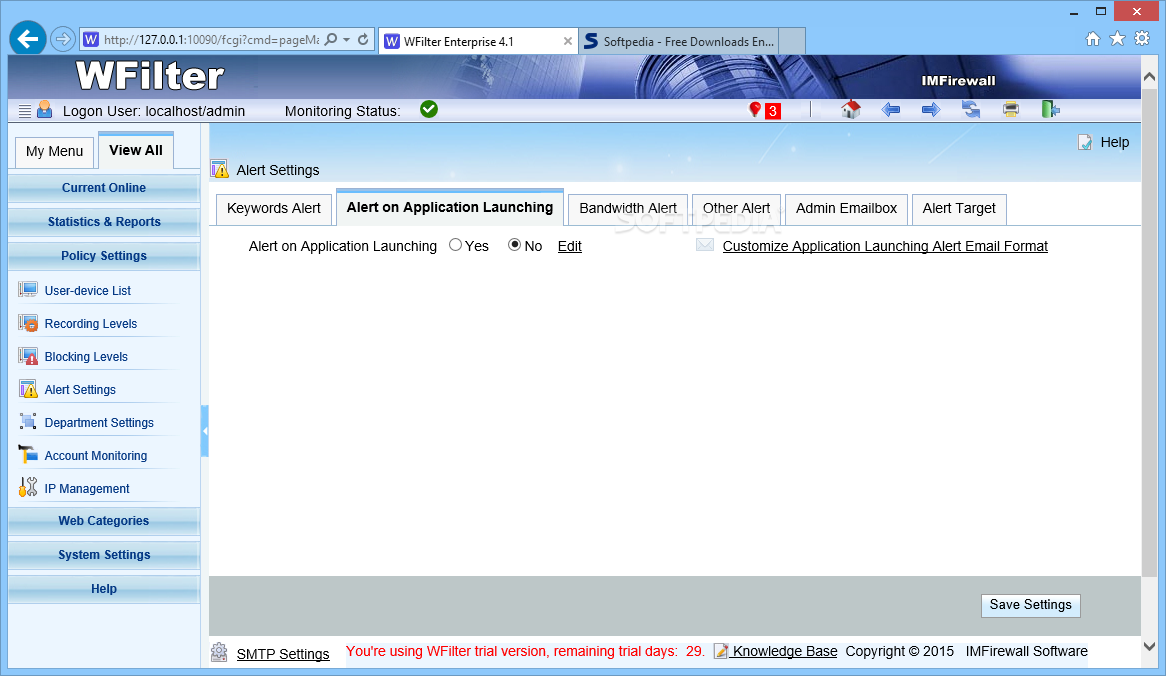The image size is (1166, 676).
Task: Switch to Keywords Alert tab
Action: [x=274, y=209]
